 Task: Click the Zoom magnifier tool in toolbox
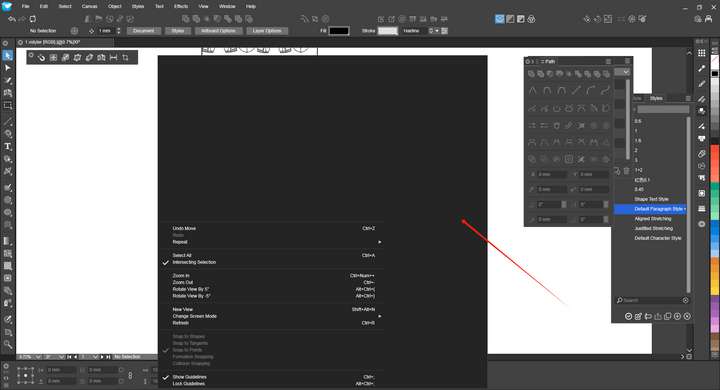pos(7,344)
